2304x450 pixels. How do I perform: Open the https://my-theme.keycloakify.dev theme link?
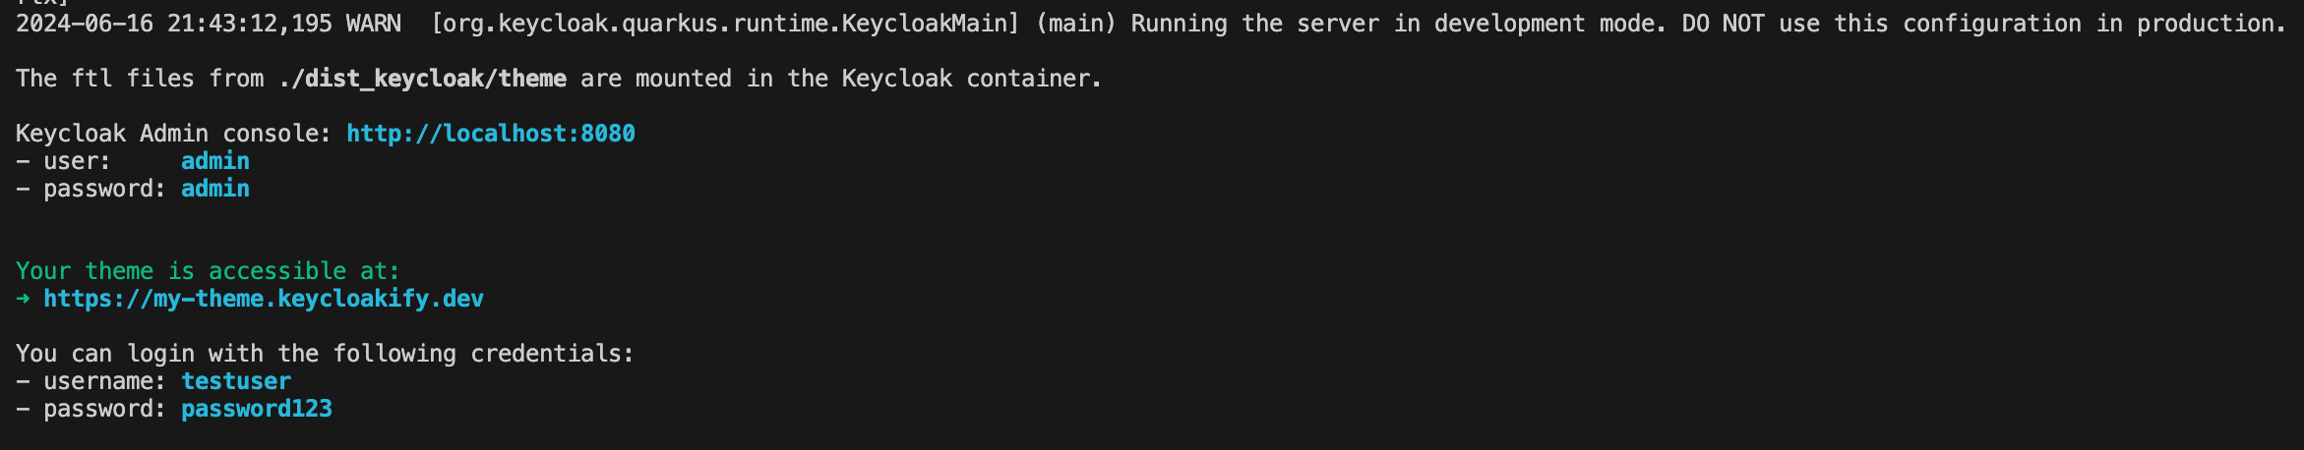(263, 299)
